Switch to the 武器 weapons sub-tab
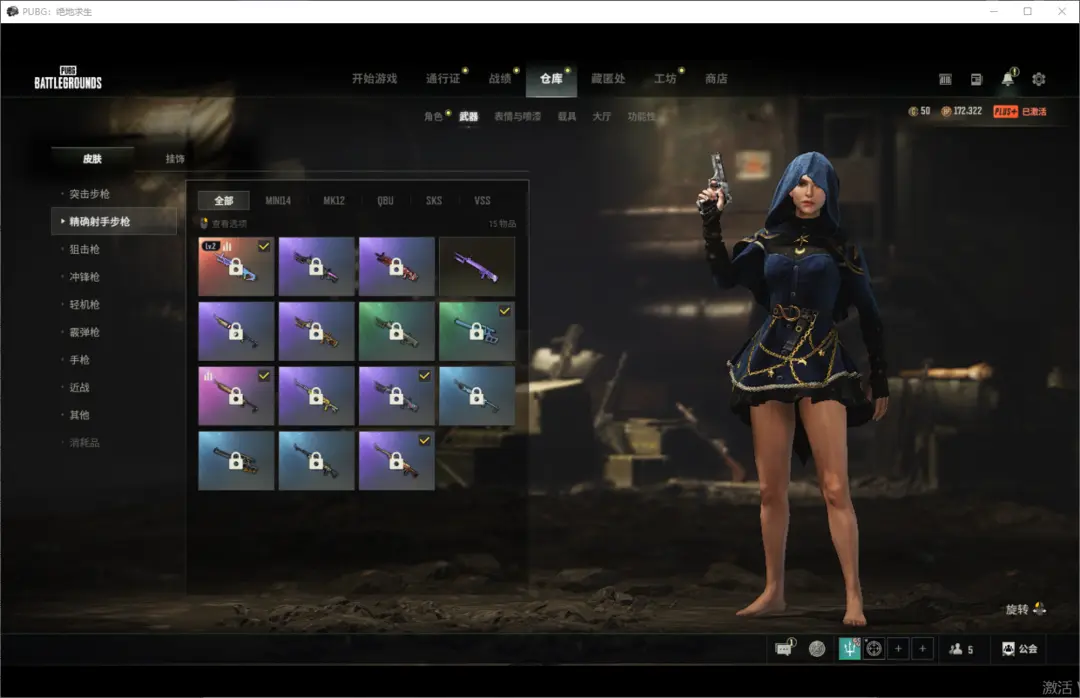1080x698 pixels. pyautogui.click(x=468, y=116)
